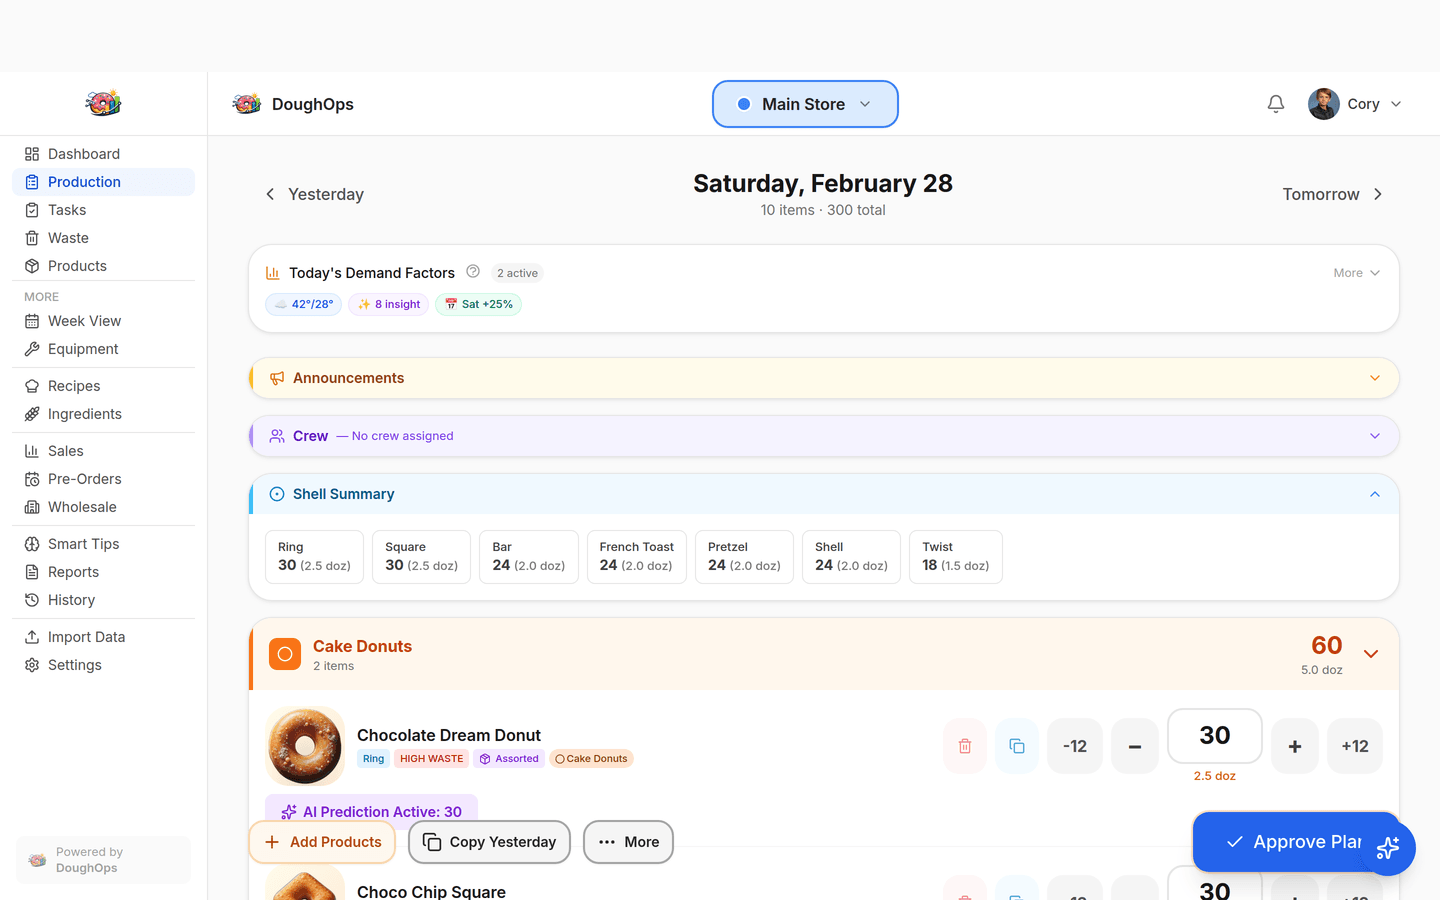View Smart Tips from the sidebar
Viewport: 1440px width, 900px height.
pos(84,543)
